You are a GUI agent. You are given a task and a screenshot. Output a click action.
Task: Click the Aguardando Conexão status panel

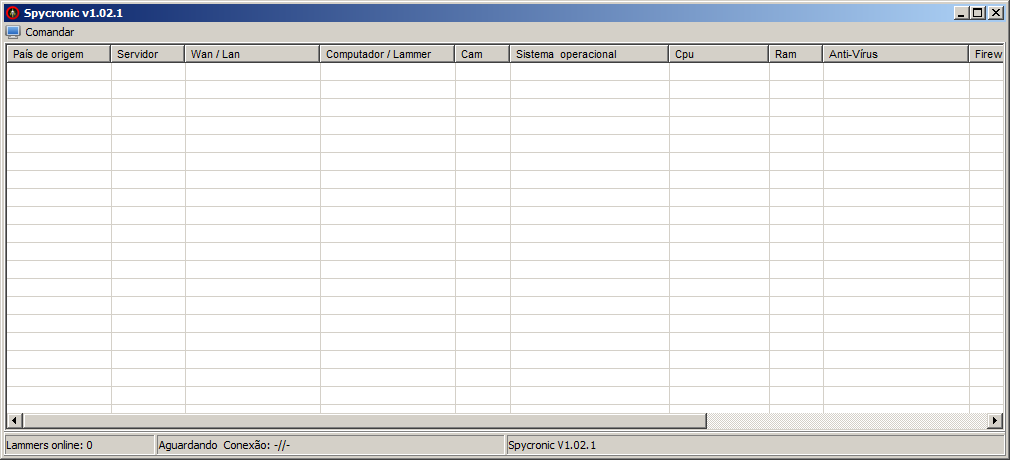click(330, 445)
